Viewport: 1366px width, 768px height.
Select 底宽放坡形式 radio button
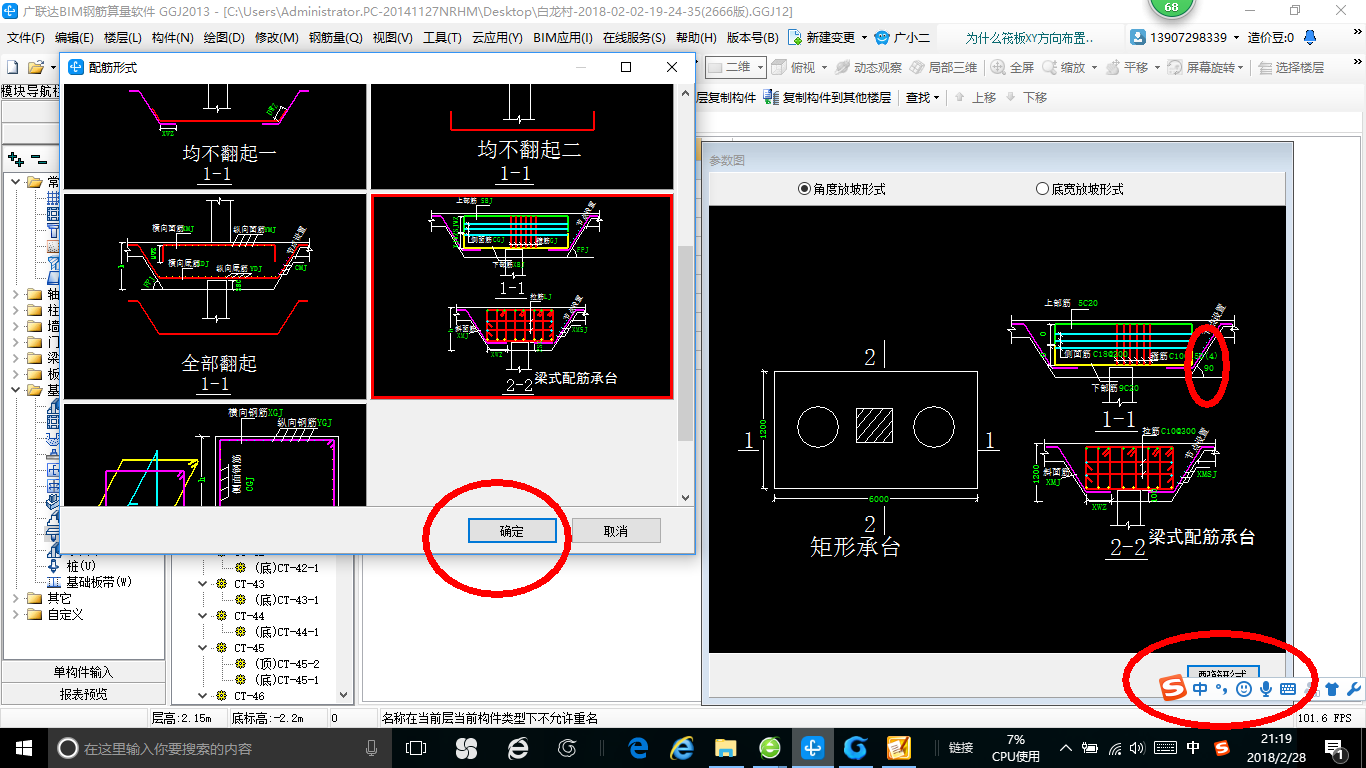tap(1042, 189)
